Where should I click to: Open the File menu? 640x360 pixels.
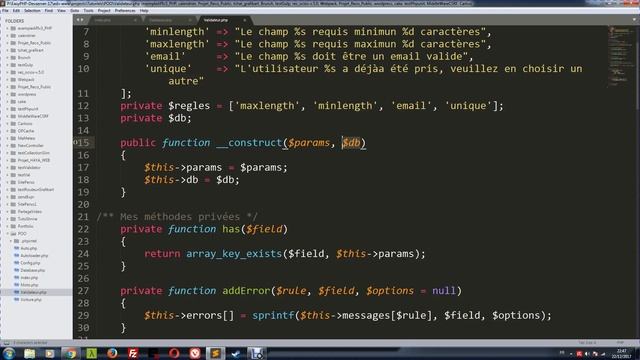coord(5,11)
